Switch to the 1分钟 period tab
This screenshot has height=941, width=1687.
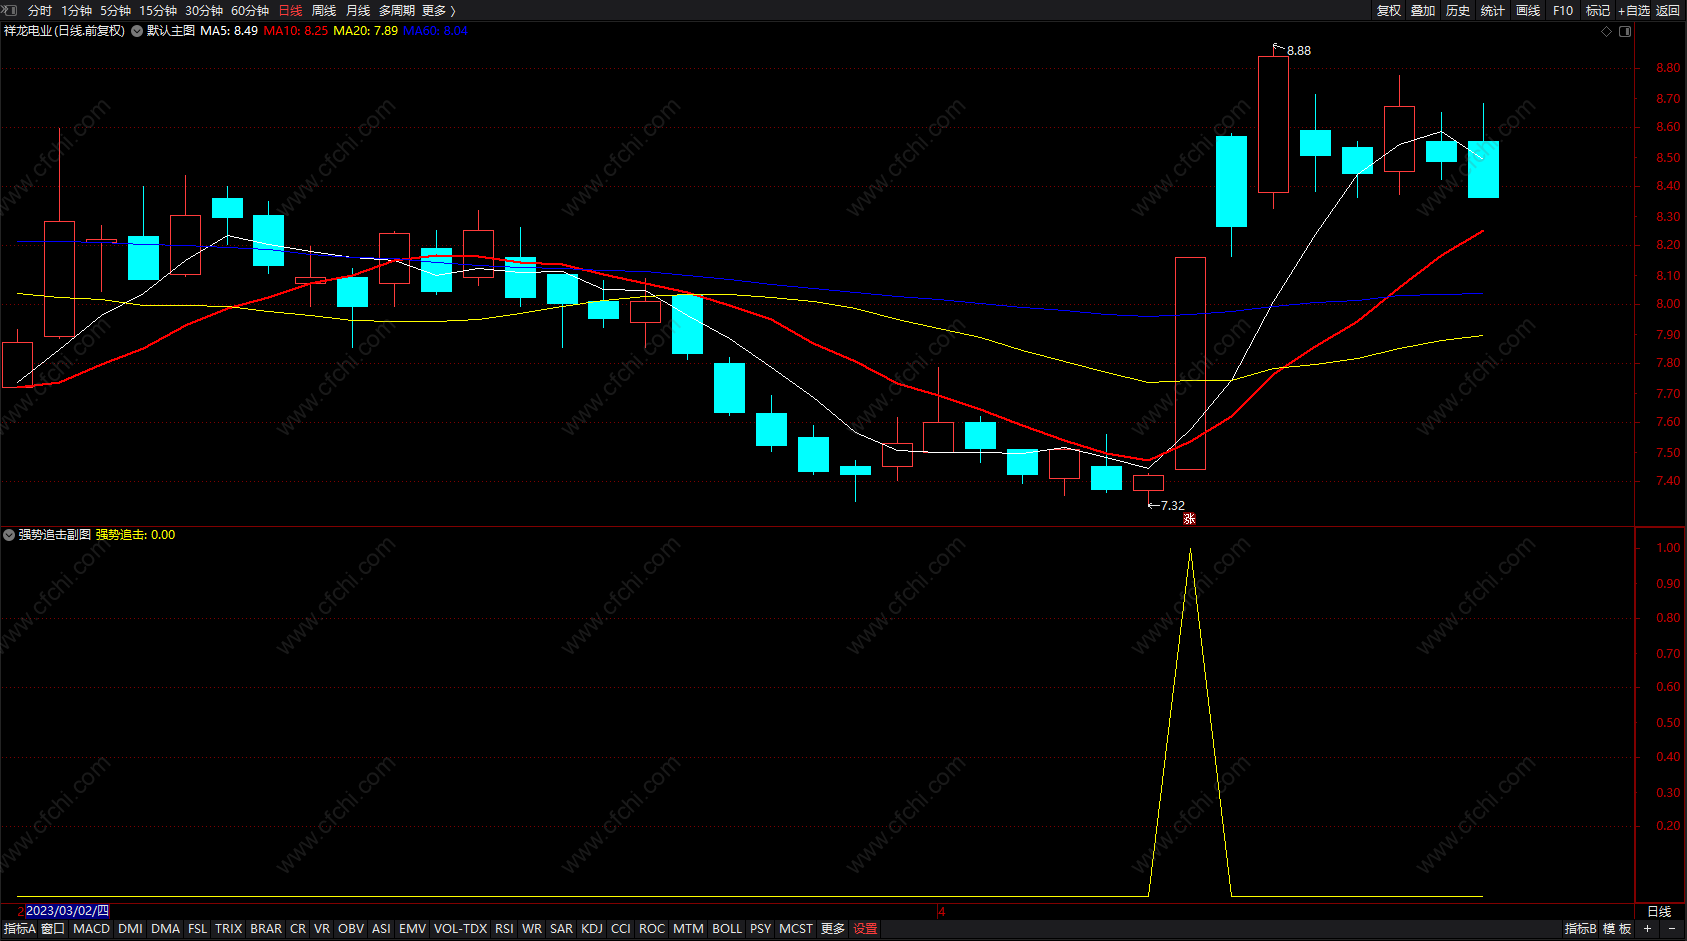[76, 10]
